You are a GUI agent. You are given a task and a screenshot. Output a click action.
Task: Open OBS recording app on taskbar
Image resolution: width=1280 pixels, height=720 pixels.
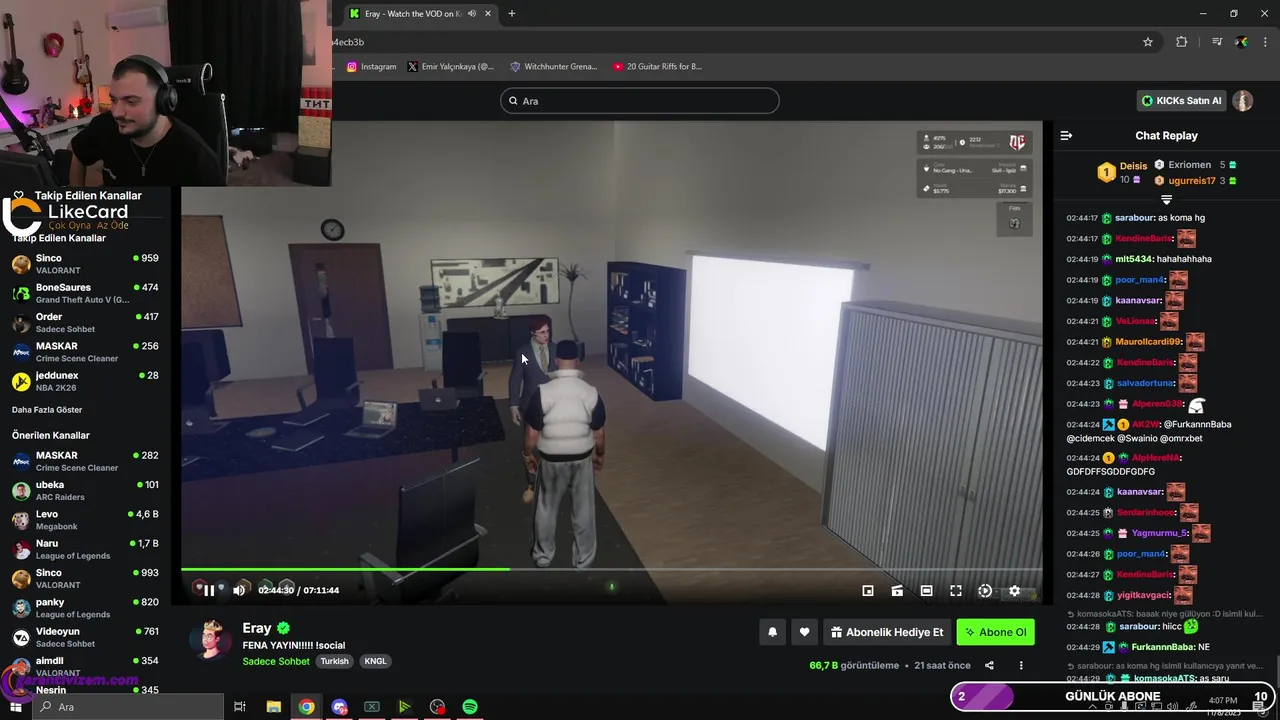click(437, 707)
